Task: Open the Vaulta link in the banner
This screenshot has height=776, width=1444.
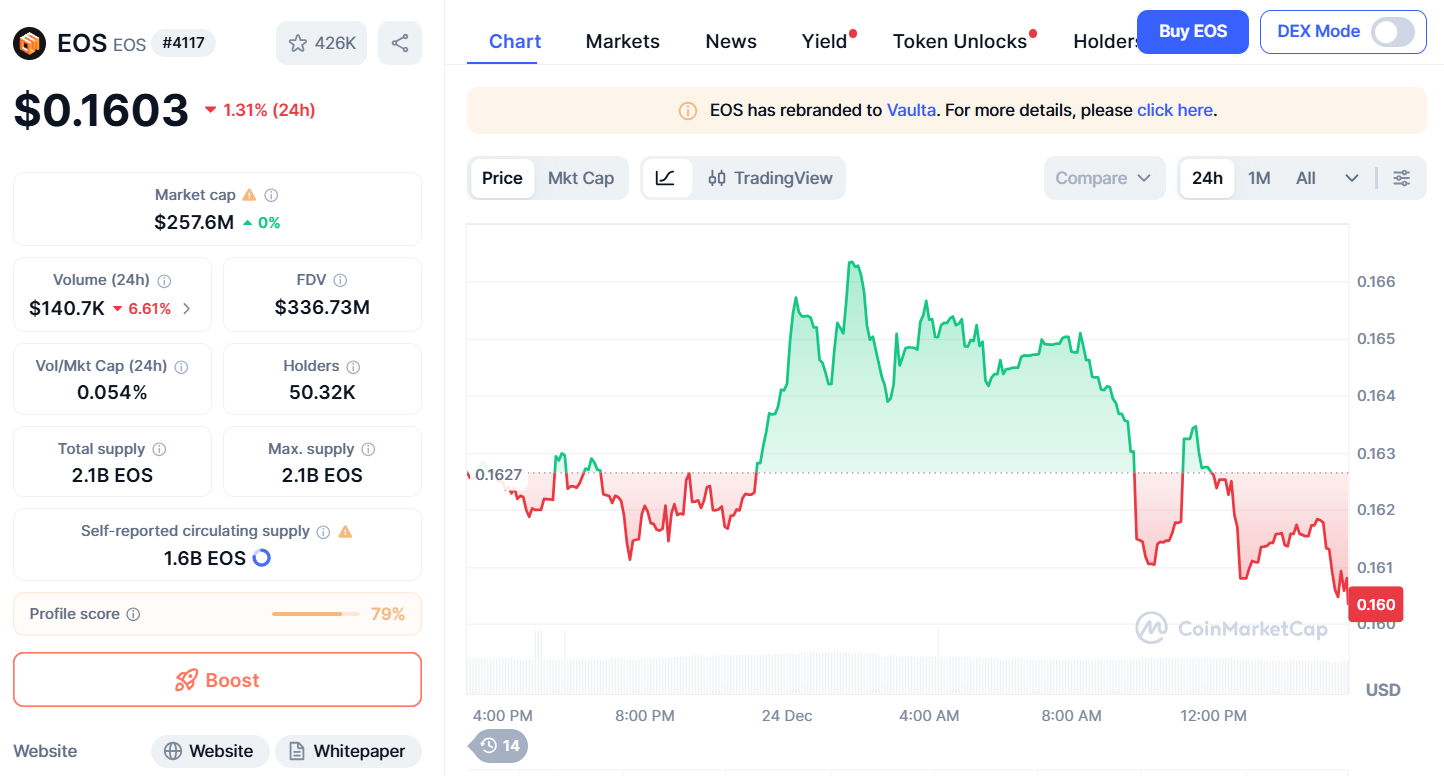Action: 911,110
